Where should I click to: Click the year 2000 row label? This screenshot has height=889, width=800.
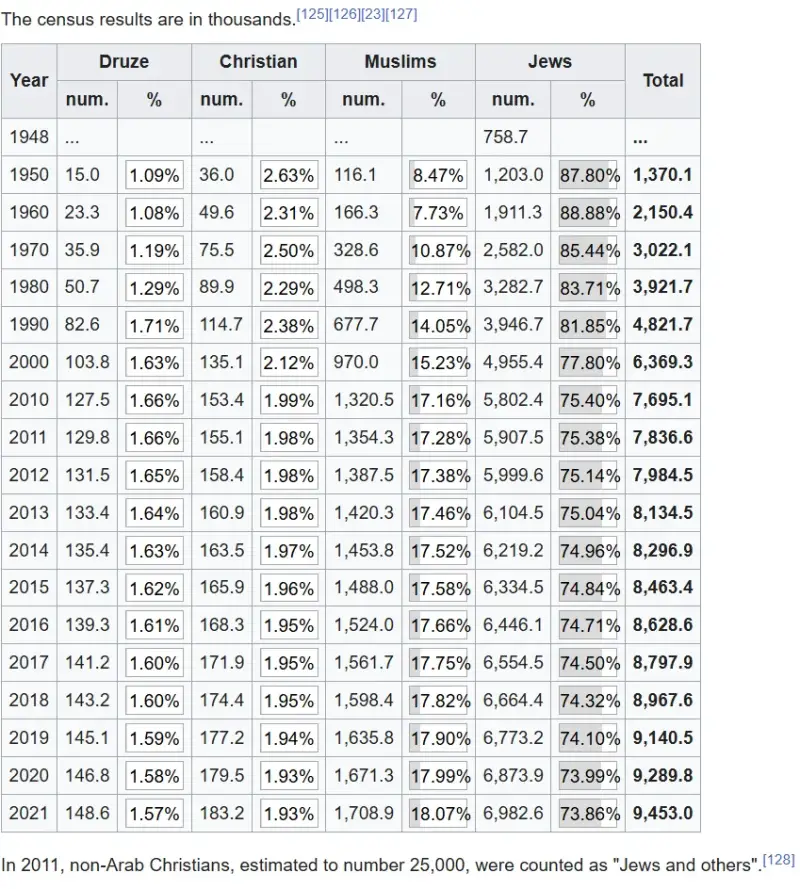coord(29,363)
